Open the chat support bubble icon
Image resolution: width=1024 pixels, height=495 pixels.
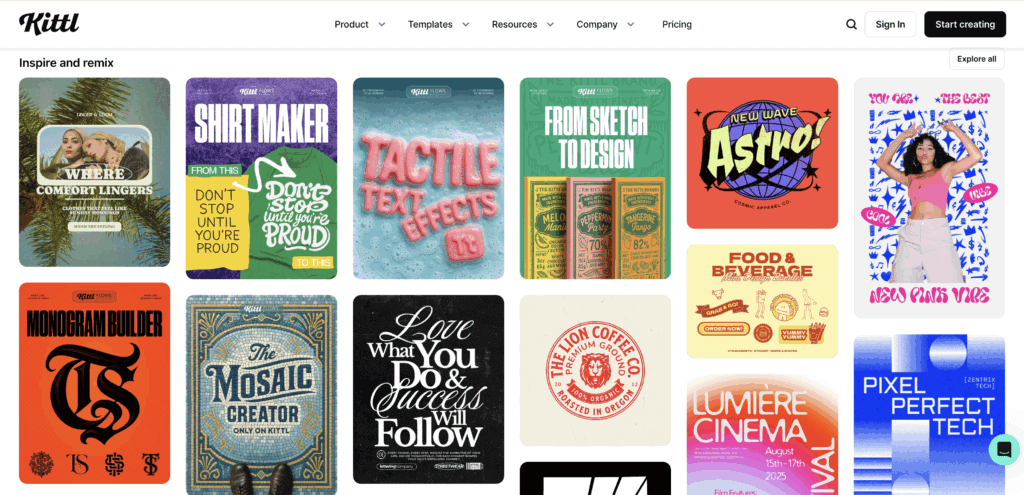[x=1003, y=449]
